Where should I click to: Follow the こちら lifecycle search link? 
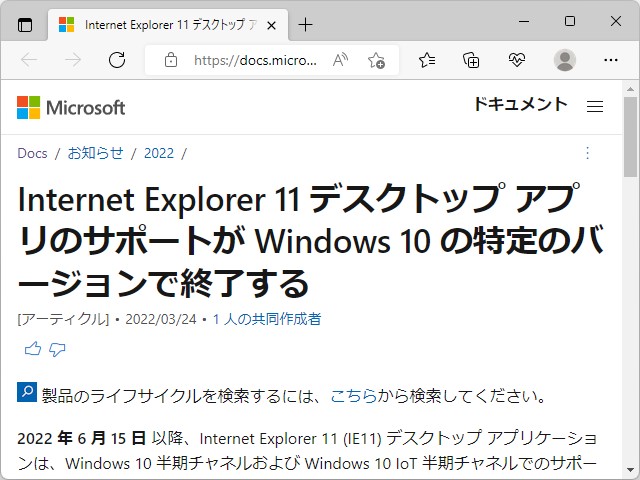353,396
